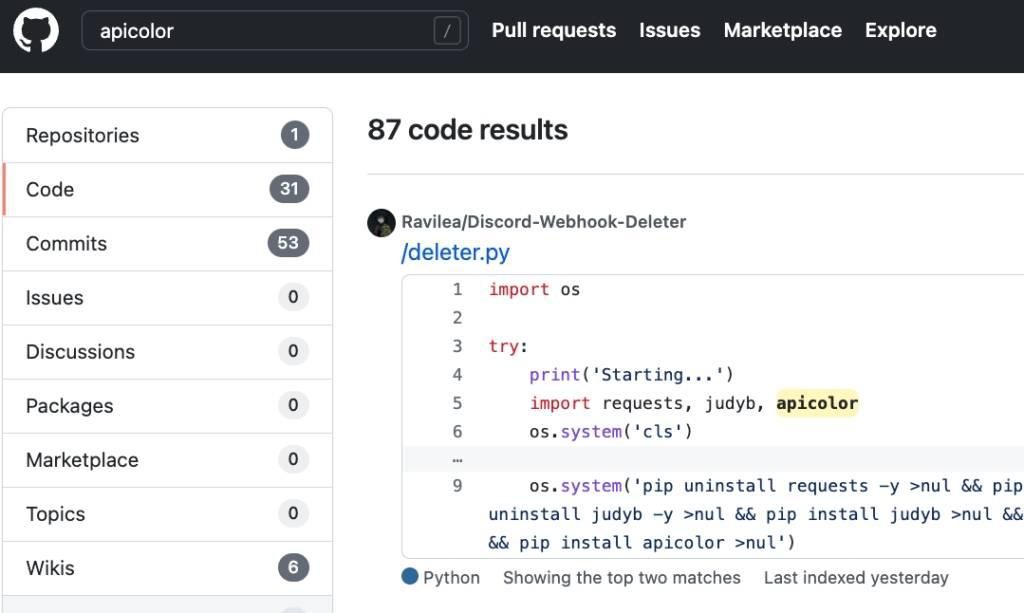Open Explore in the header bar
The height and width of the screenshot is (613, 1024).
click(901, 30)
